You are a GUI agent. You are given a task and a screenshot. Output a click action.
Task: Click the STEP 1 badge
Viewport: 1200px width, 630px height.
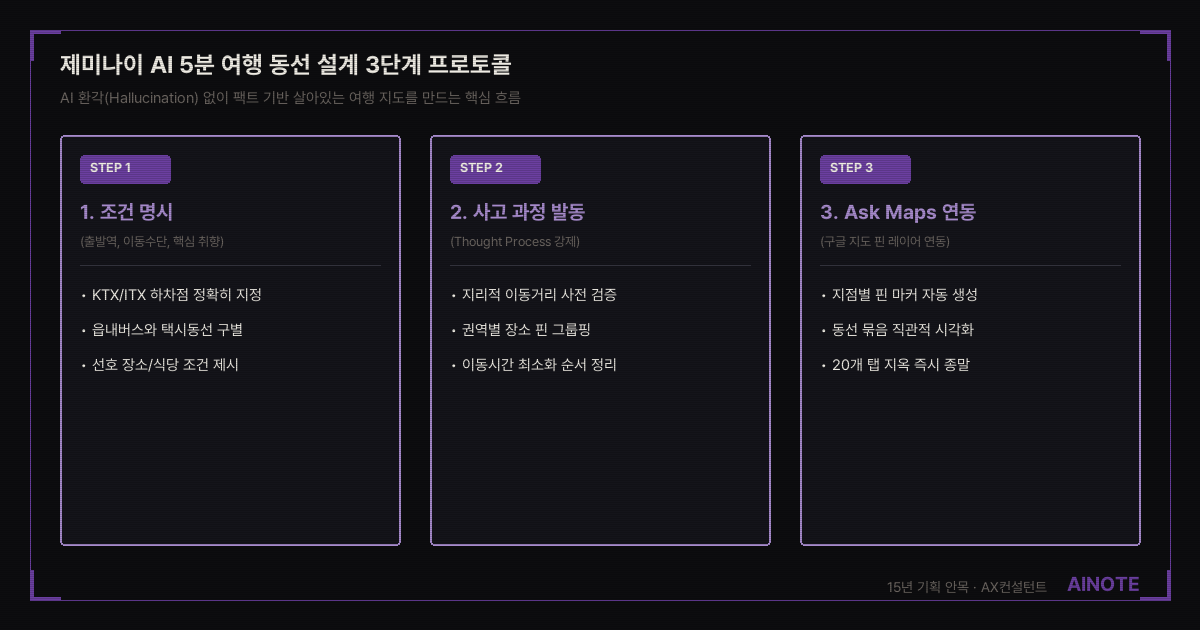pyautogui.click(x=125, y=169)
